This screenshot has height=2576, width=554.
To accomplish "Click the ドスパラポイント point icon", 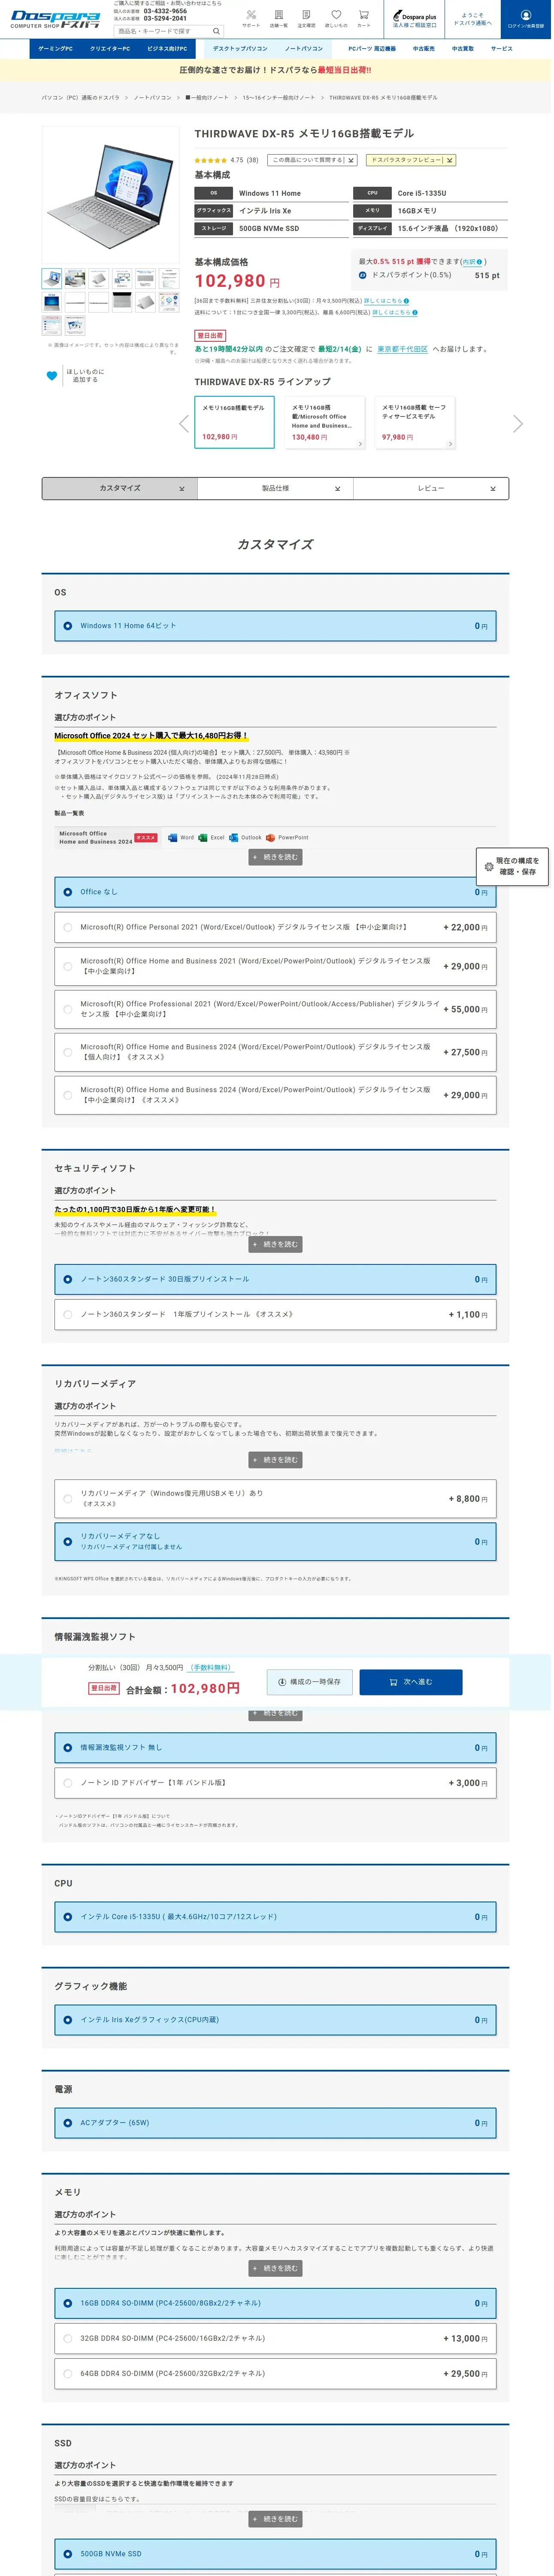I will click(364, 275).
